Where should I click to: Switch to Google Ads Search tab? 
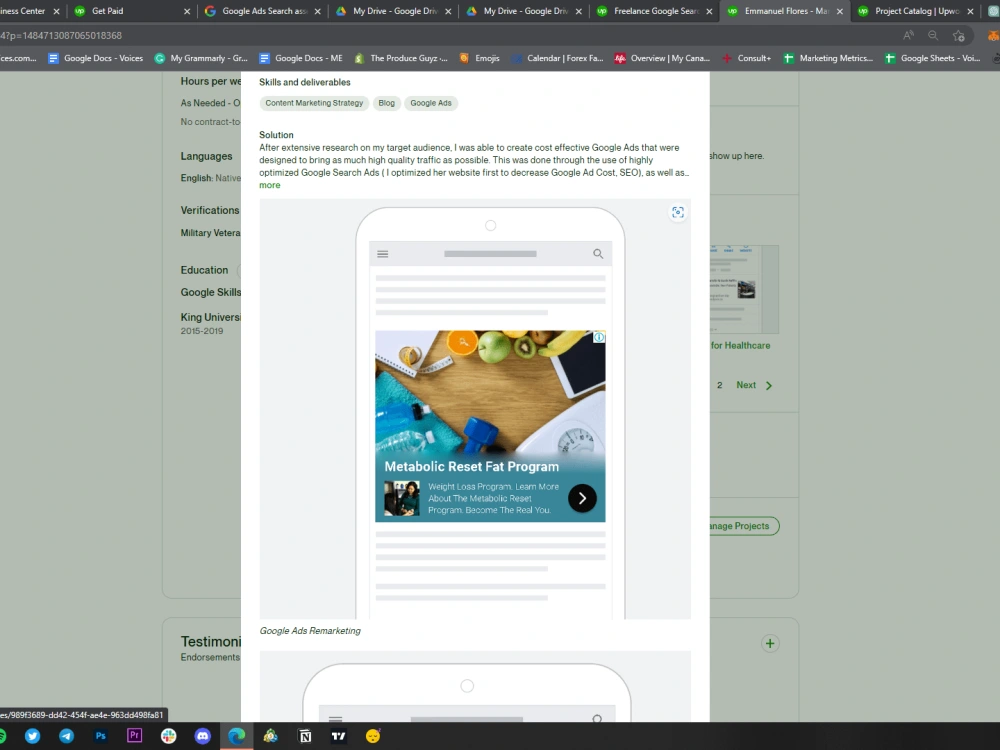pyautogui.click(x=262, y=11)
